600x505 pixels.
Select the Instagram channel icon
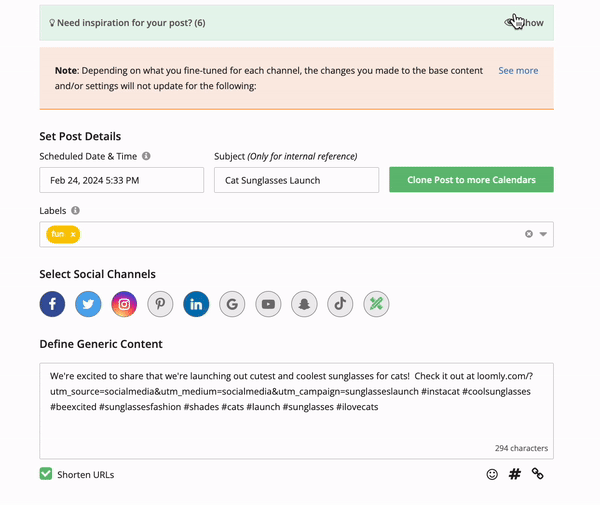point(124,305)
